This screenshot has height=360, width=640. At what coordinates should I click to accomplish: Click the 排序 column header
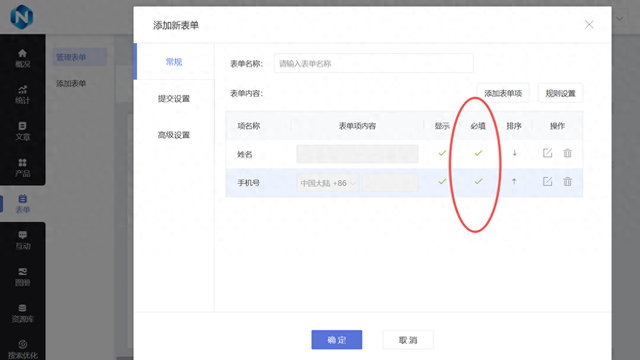[514, 126]
